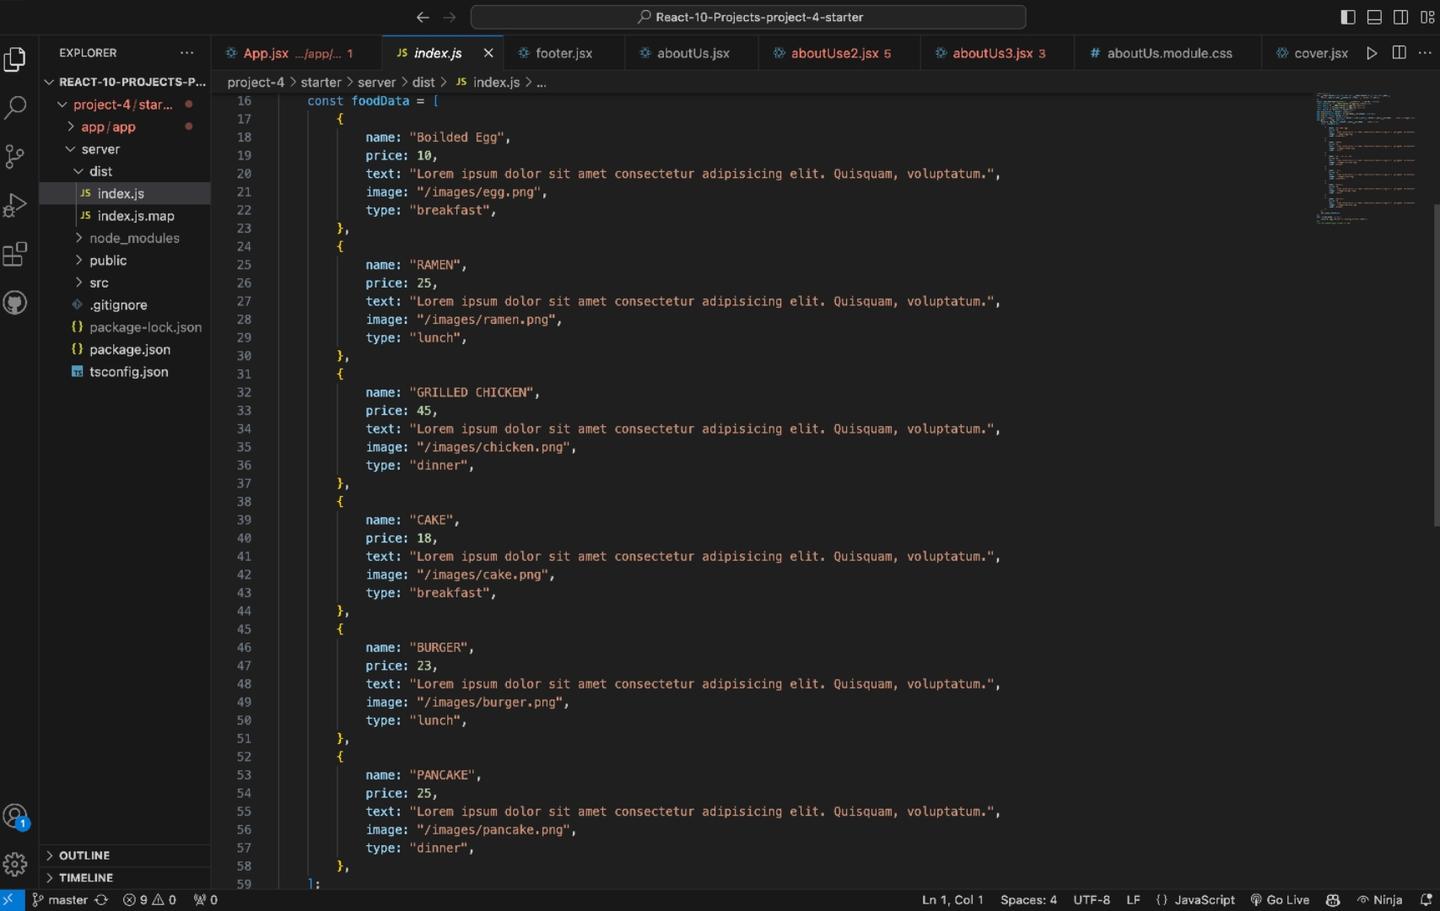Expand the node_modules folder
The height and width of the screenshot is (911, 1440).
pos(125,238)
